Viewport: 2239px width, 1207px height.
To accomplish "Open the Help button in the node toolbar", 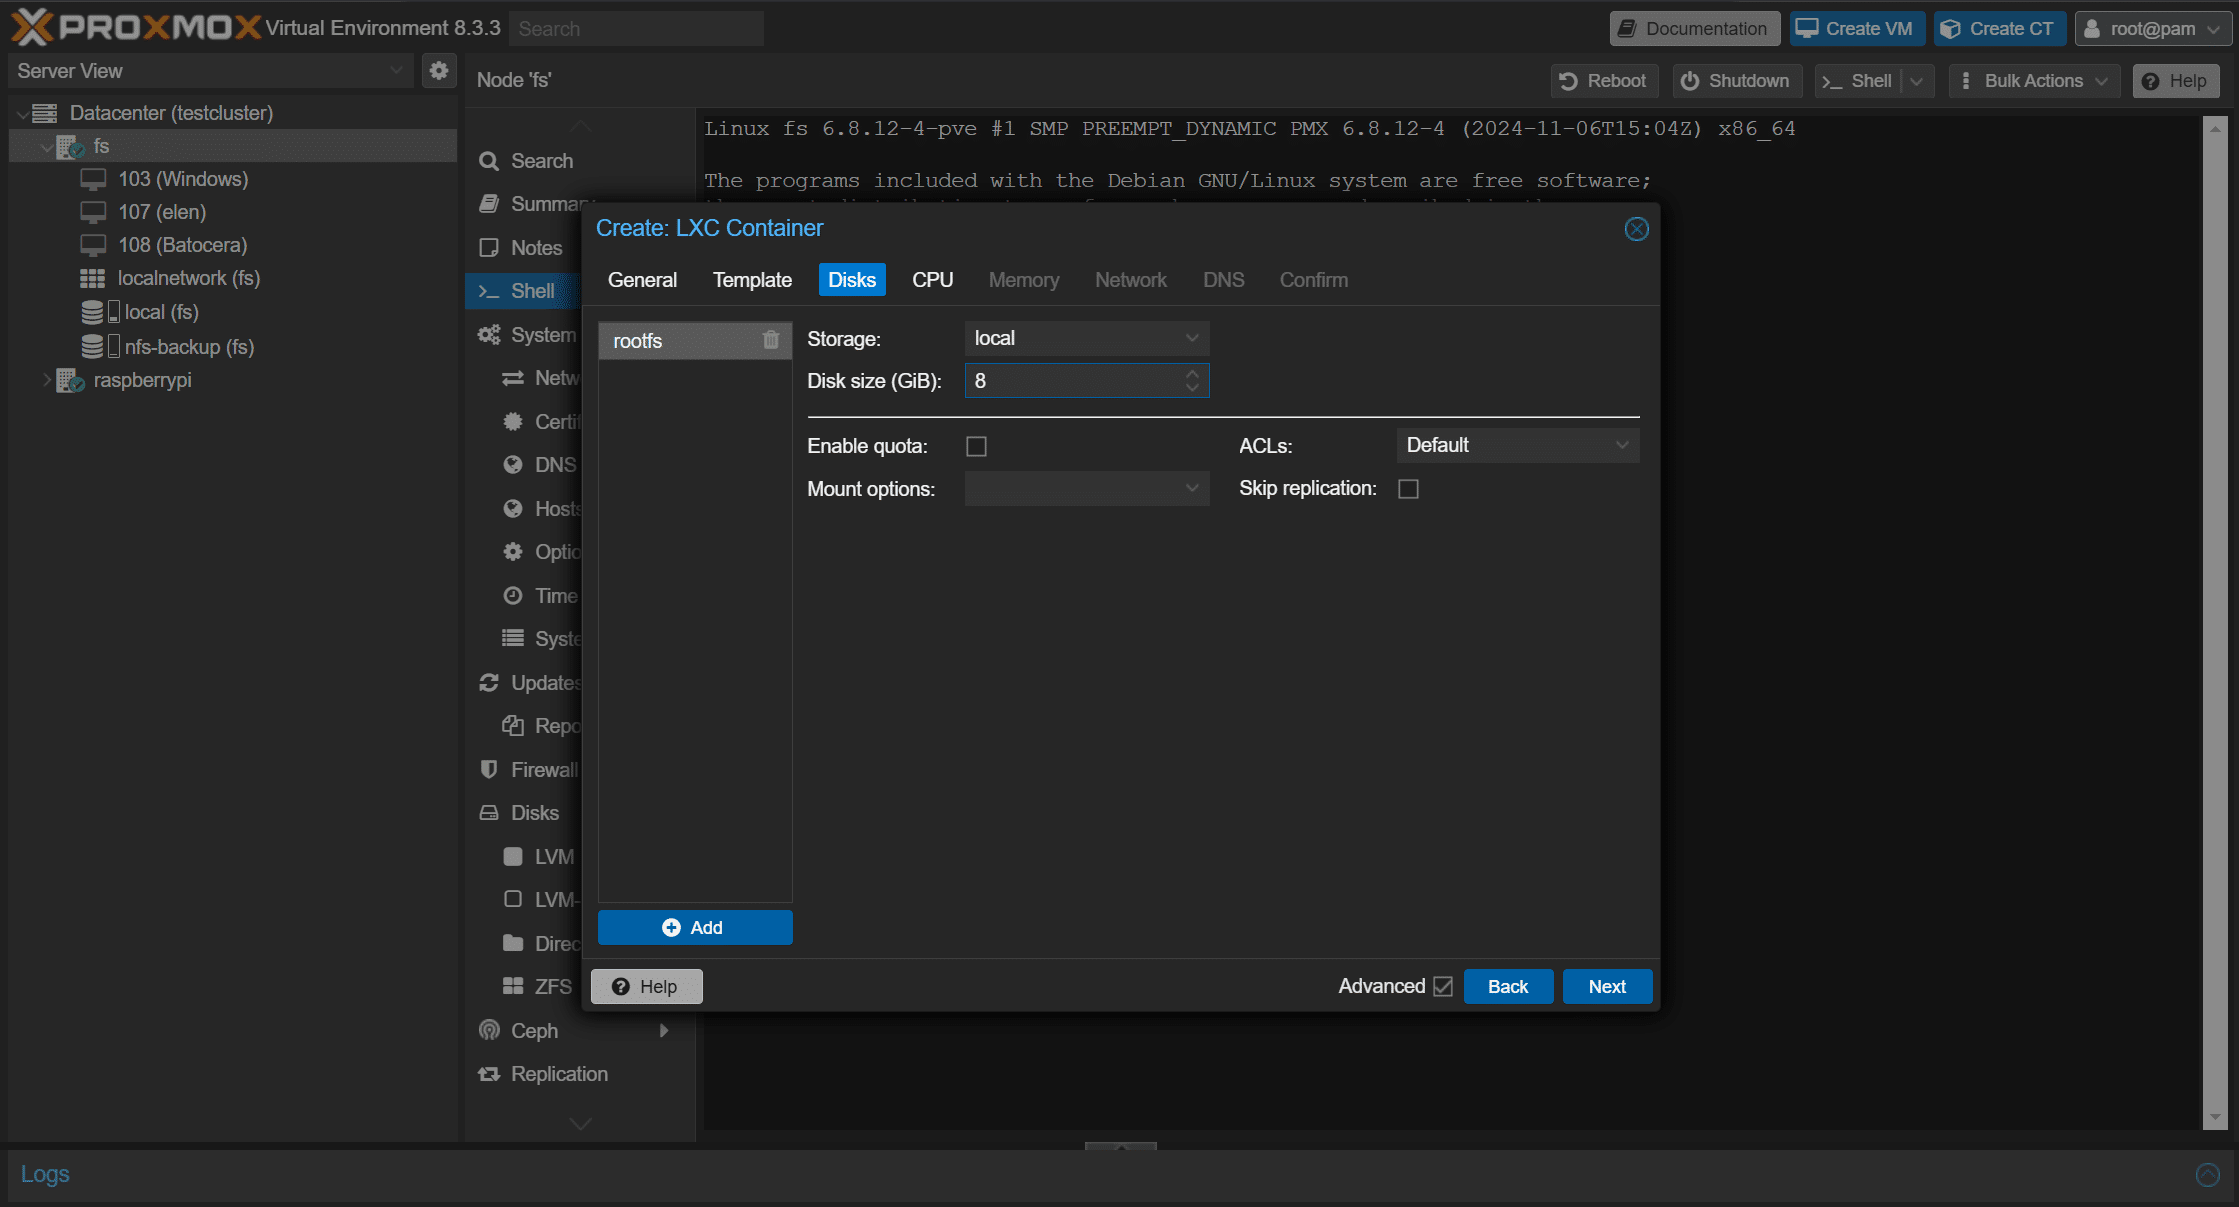I will coord(2175,81).
